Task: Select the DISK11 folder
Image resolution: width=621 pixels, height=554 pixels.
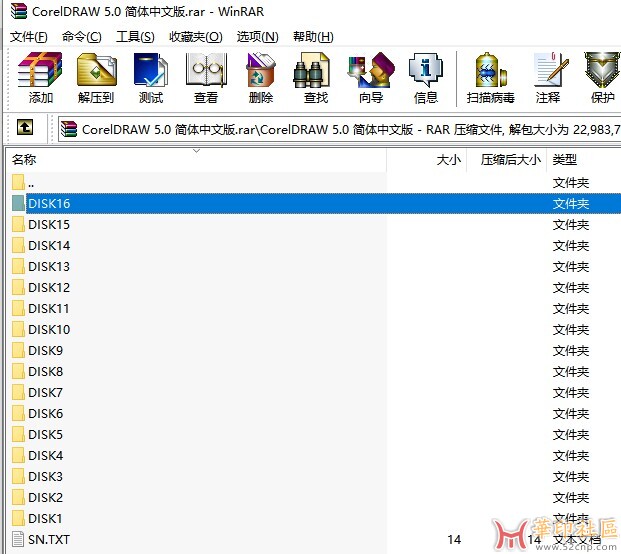Action: (49, 308)
